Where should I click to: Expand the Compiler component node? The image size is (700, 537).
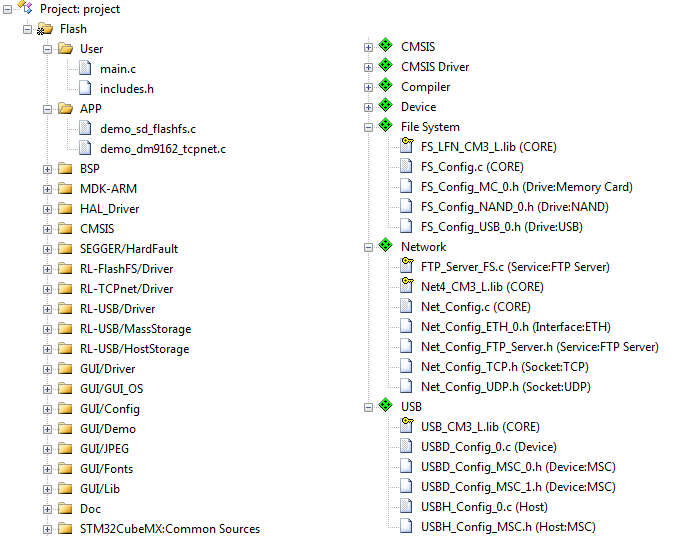click(368, 87)
